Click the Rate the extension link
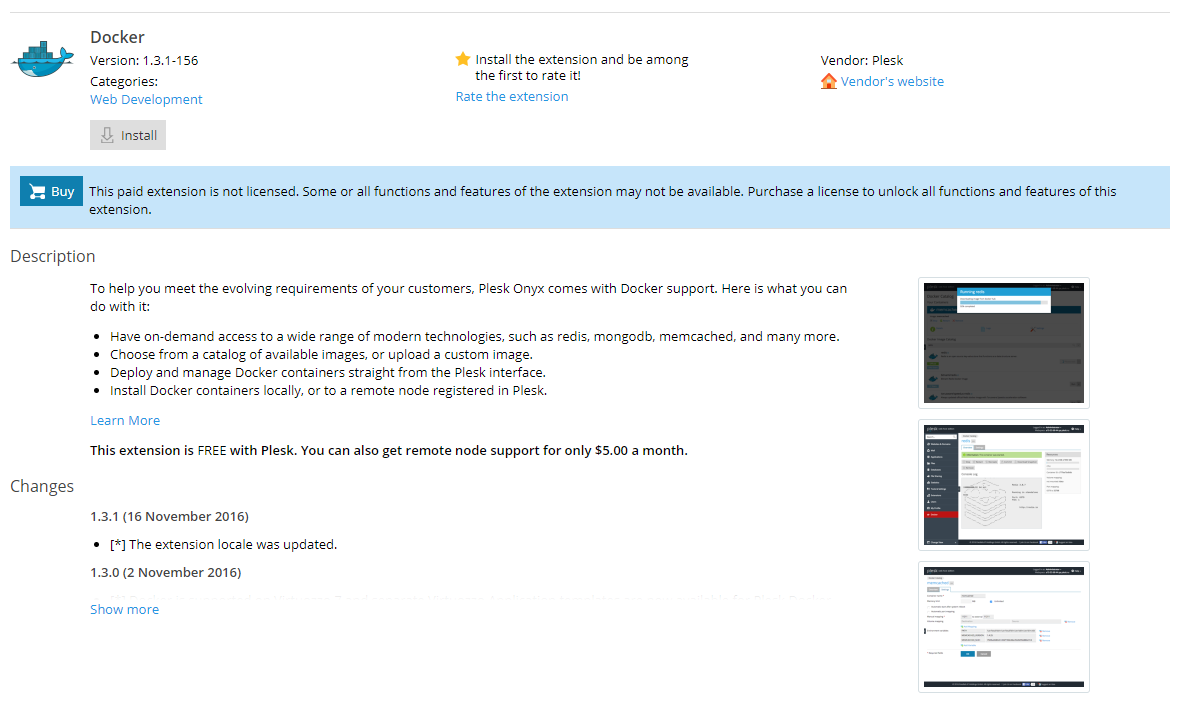 (511, 97)
